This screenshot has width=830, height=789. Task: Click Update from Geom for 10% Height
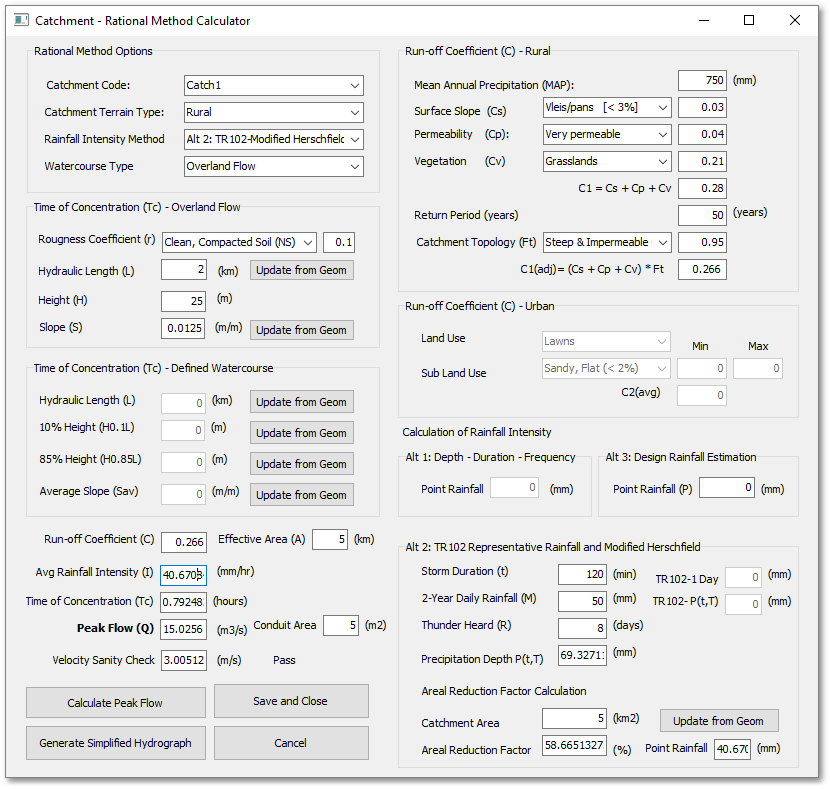click(x=302, y=433)
